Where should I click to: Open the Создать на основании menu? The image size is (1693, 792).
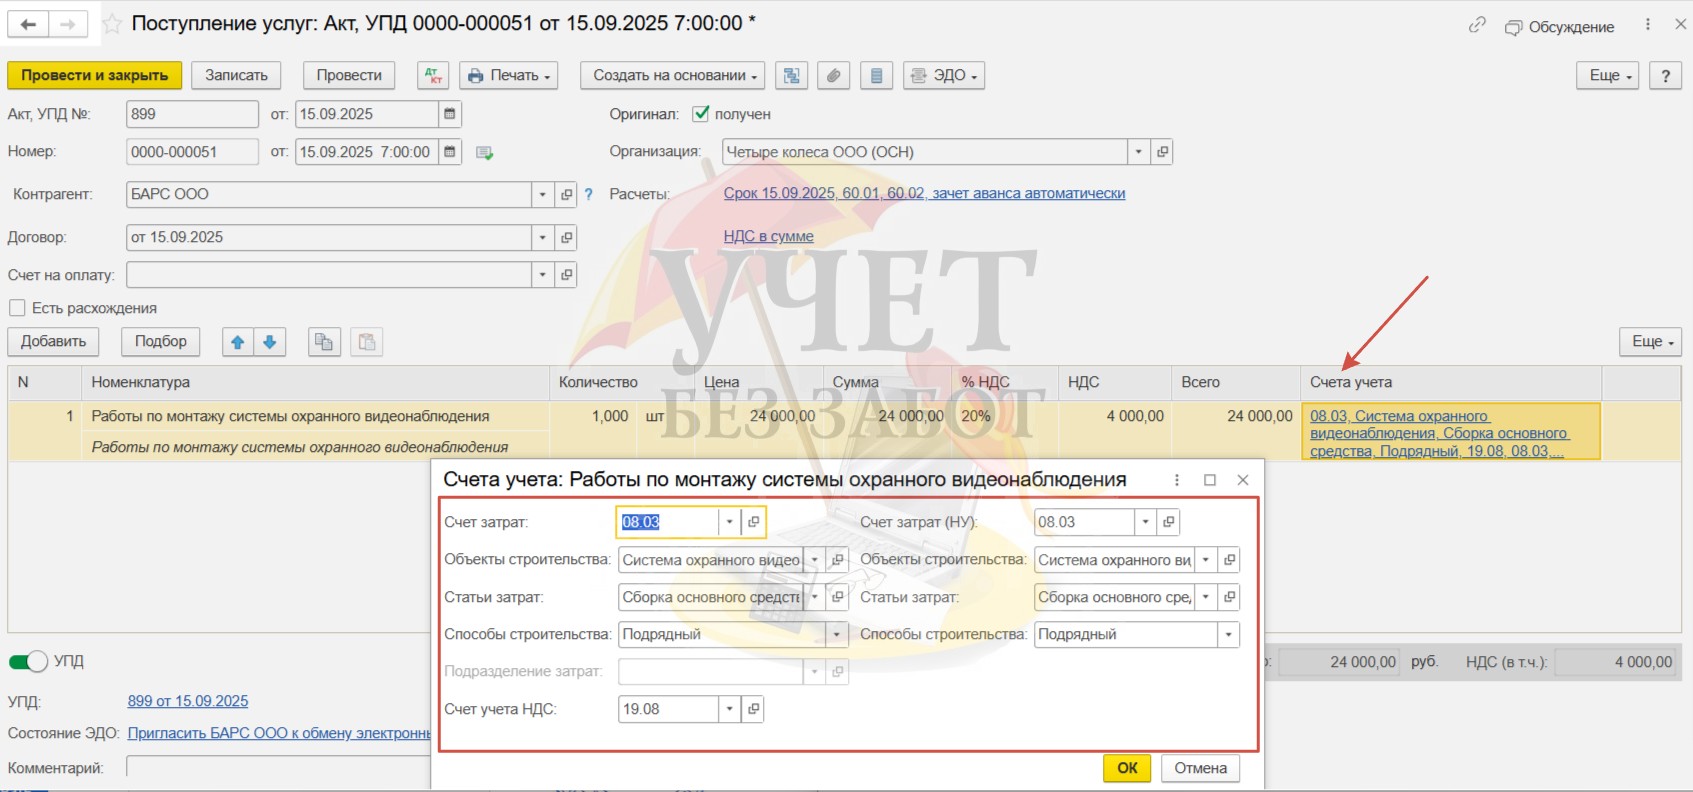tap(672, 76)
